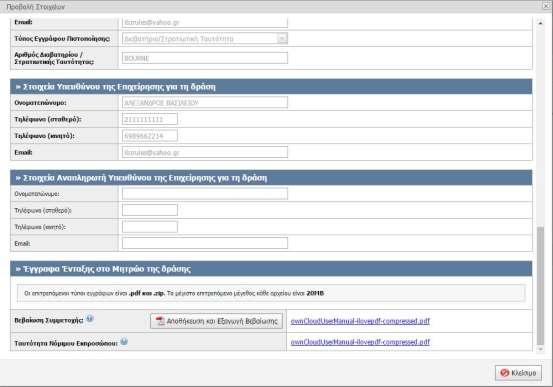Click the red icon on the Κλείσιμο button

505,373
